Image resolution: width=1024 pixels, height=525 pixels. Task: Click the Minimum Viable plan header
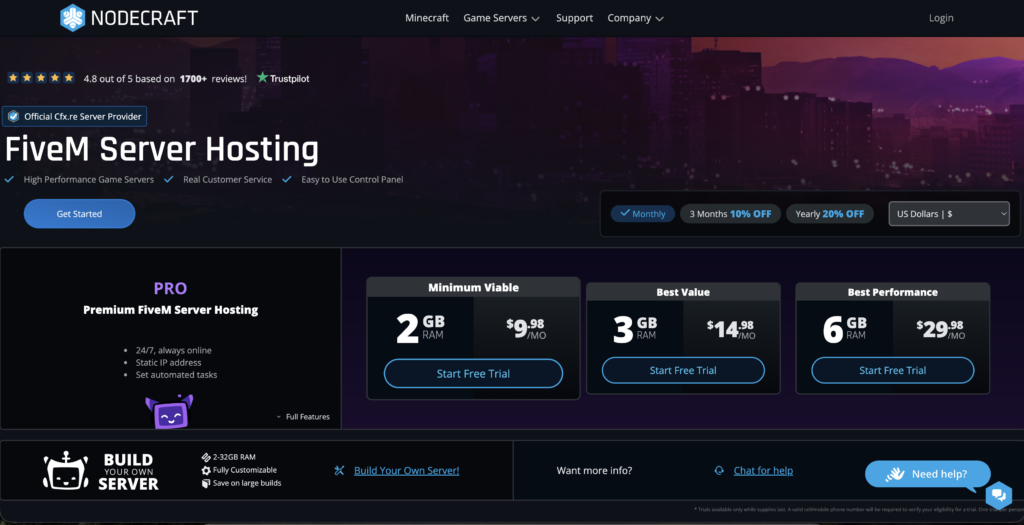point(473,287)
